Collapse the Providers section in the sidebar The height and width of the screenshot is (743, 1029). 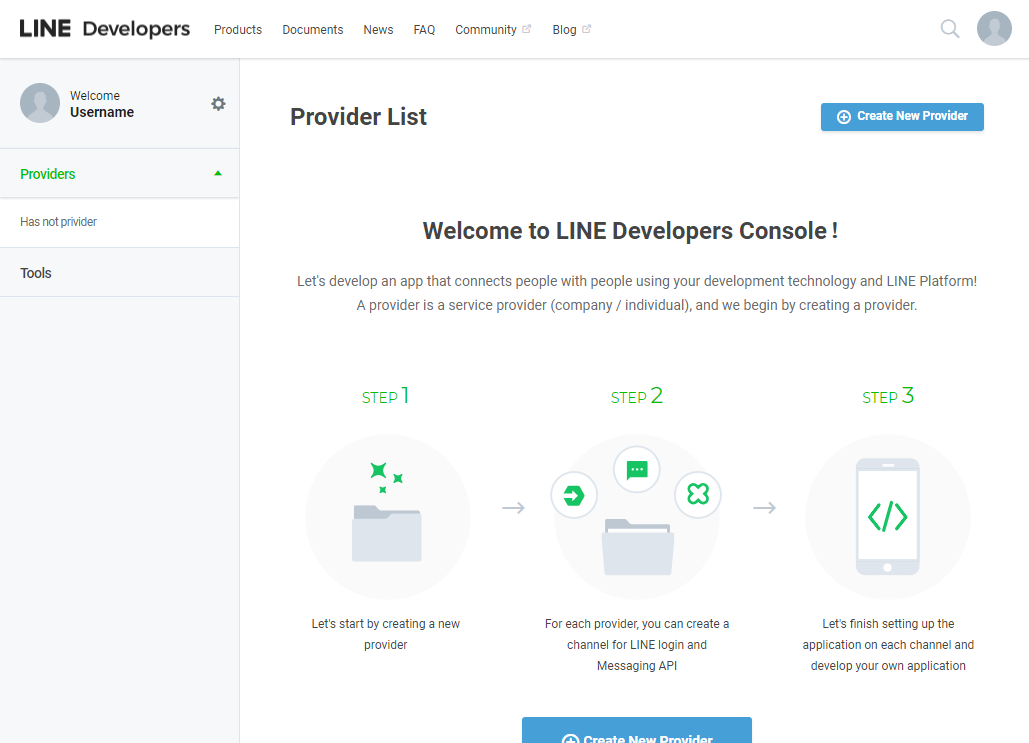click(217, 172)
